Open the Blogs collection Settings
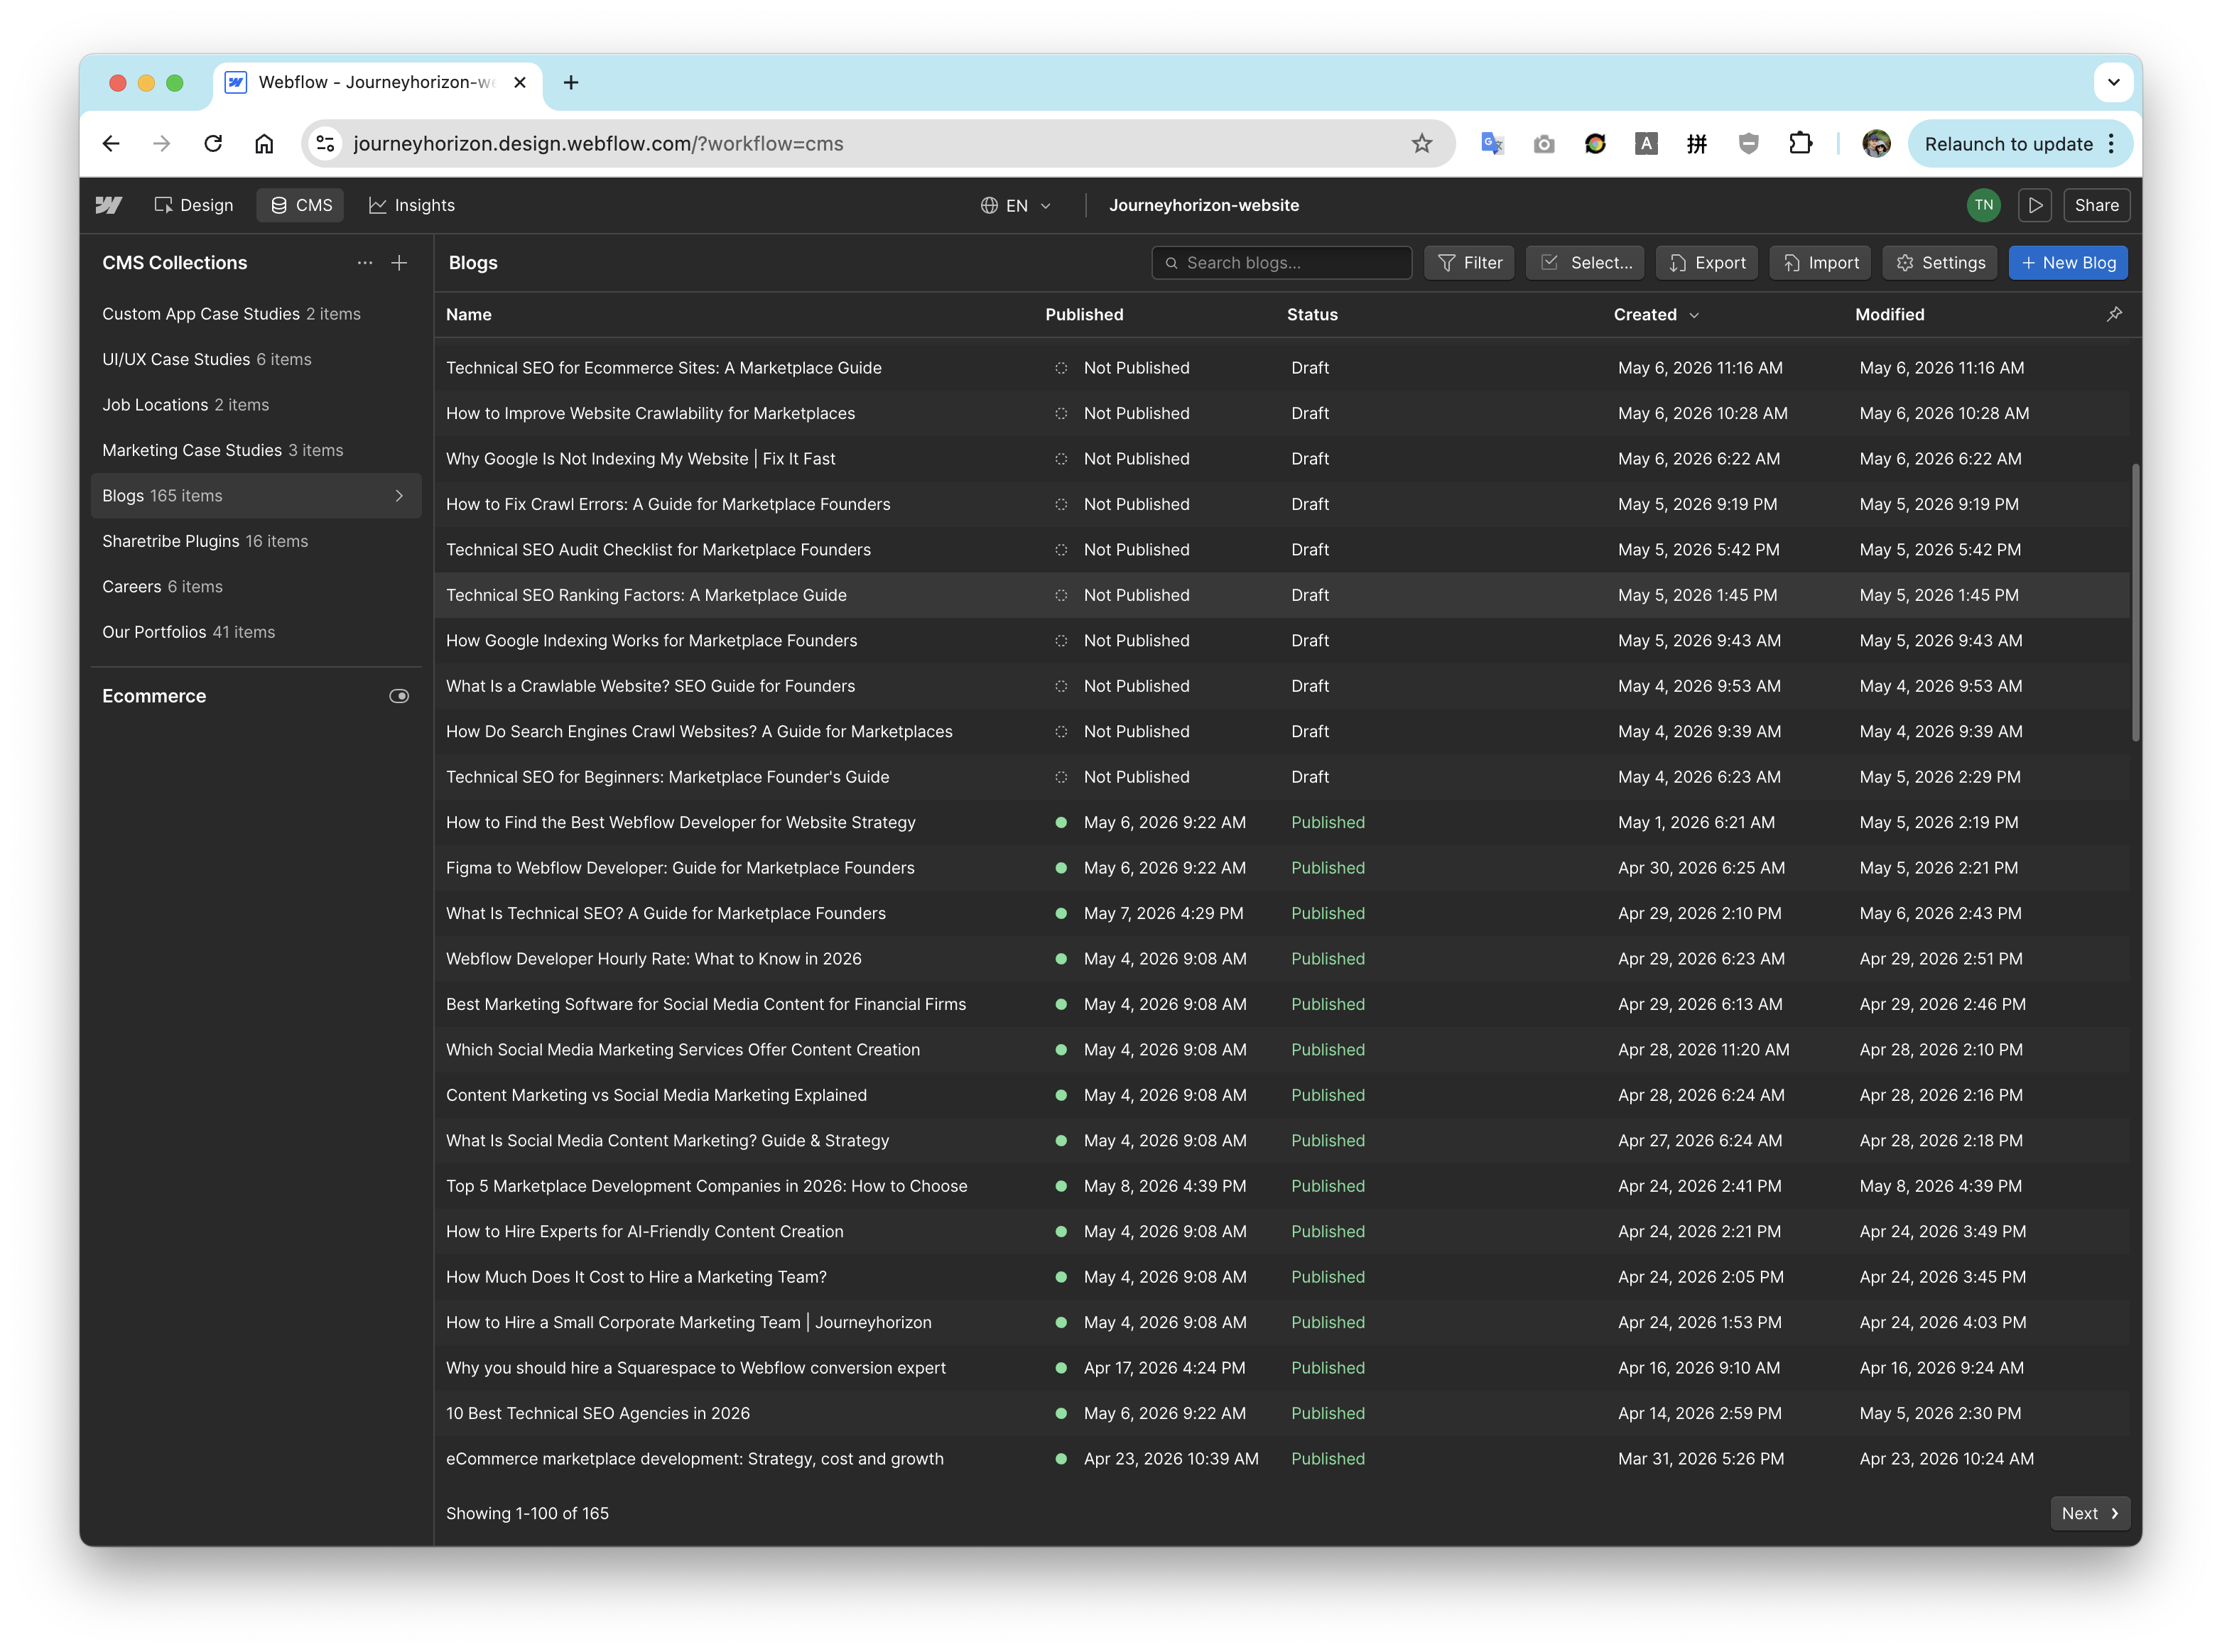Screen dimensions: 2222x1652 1939,263
